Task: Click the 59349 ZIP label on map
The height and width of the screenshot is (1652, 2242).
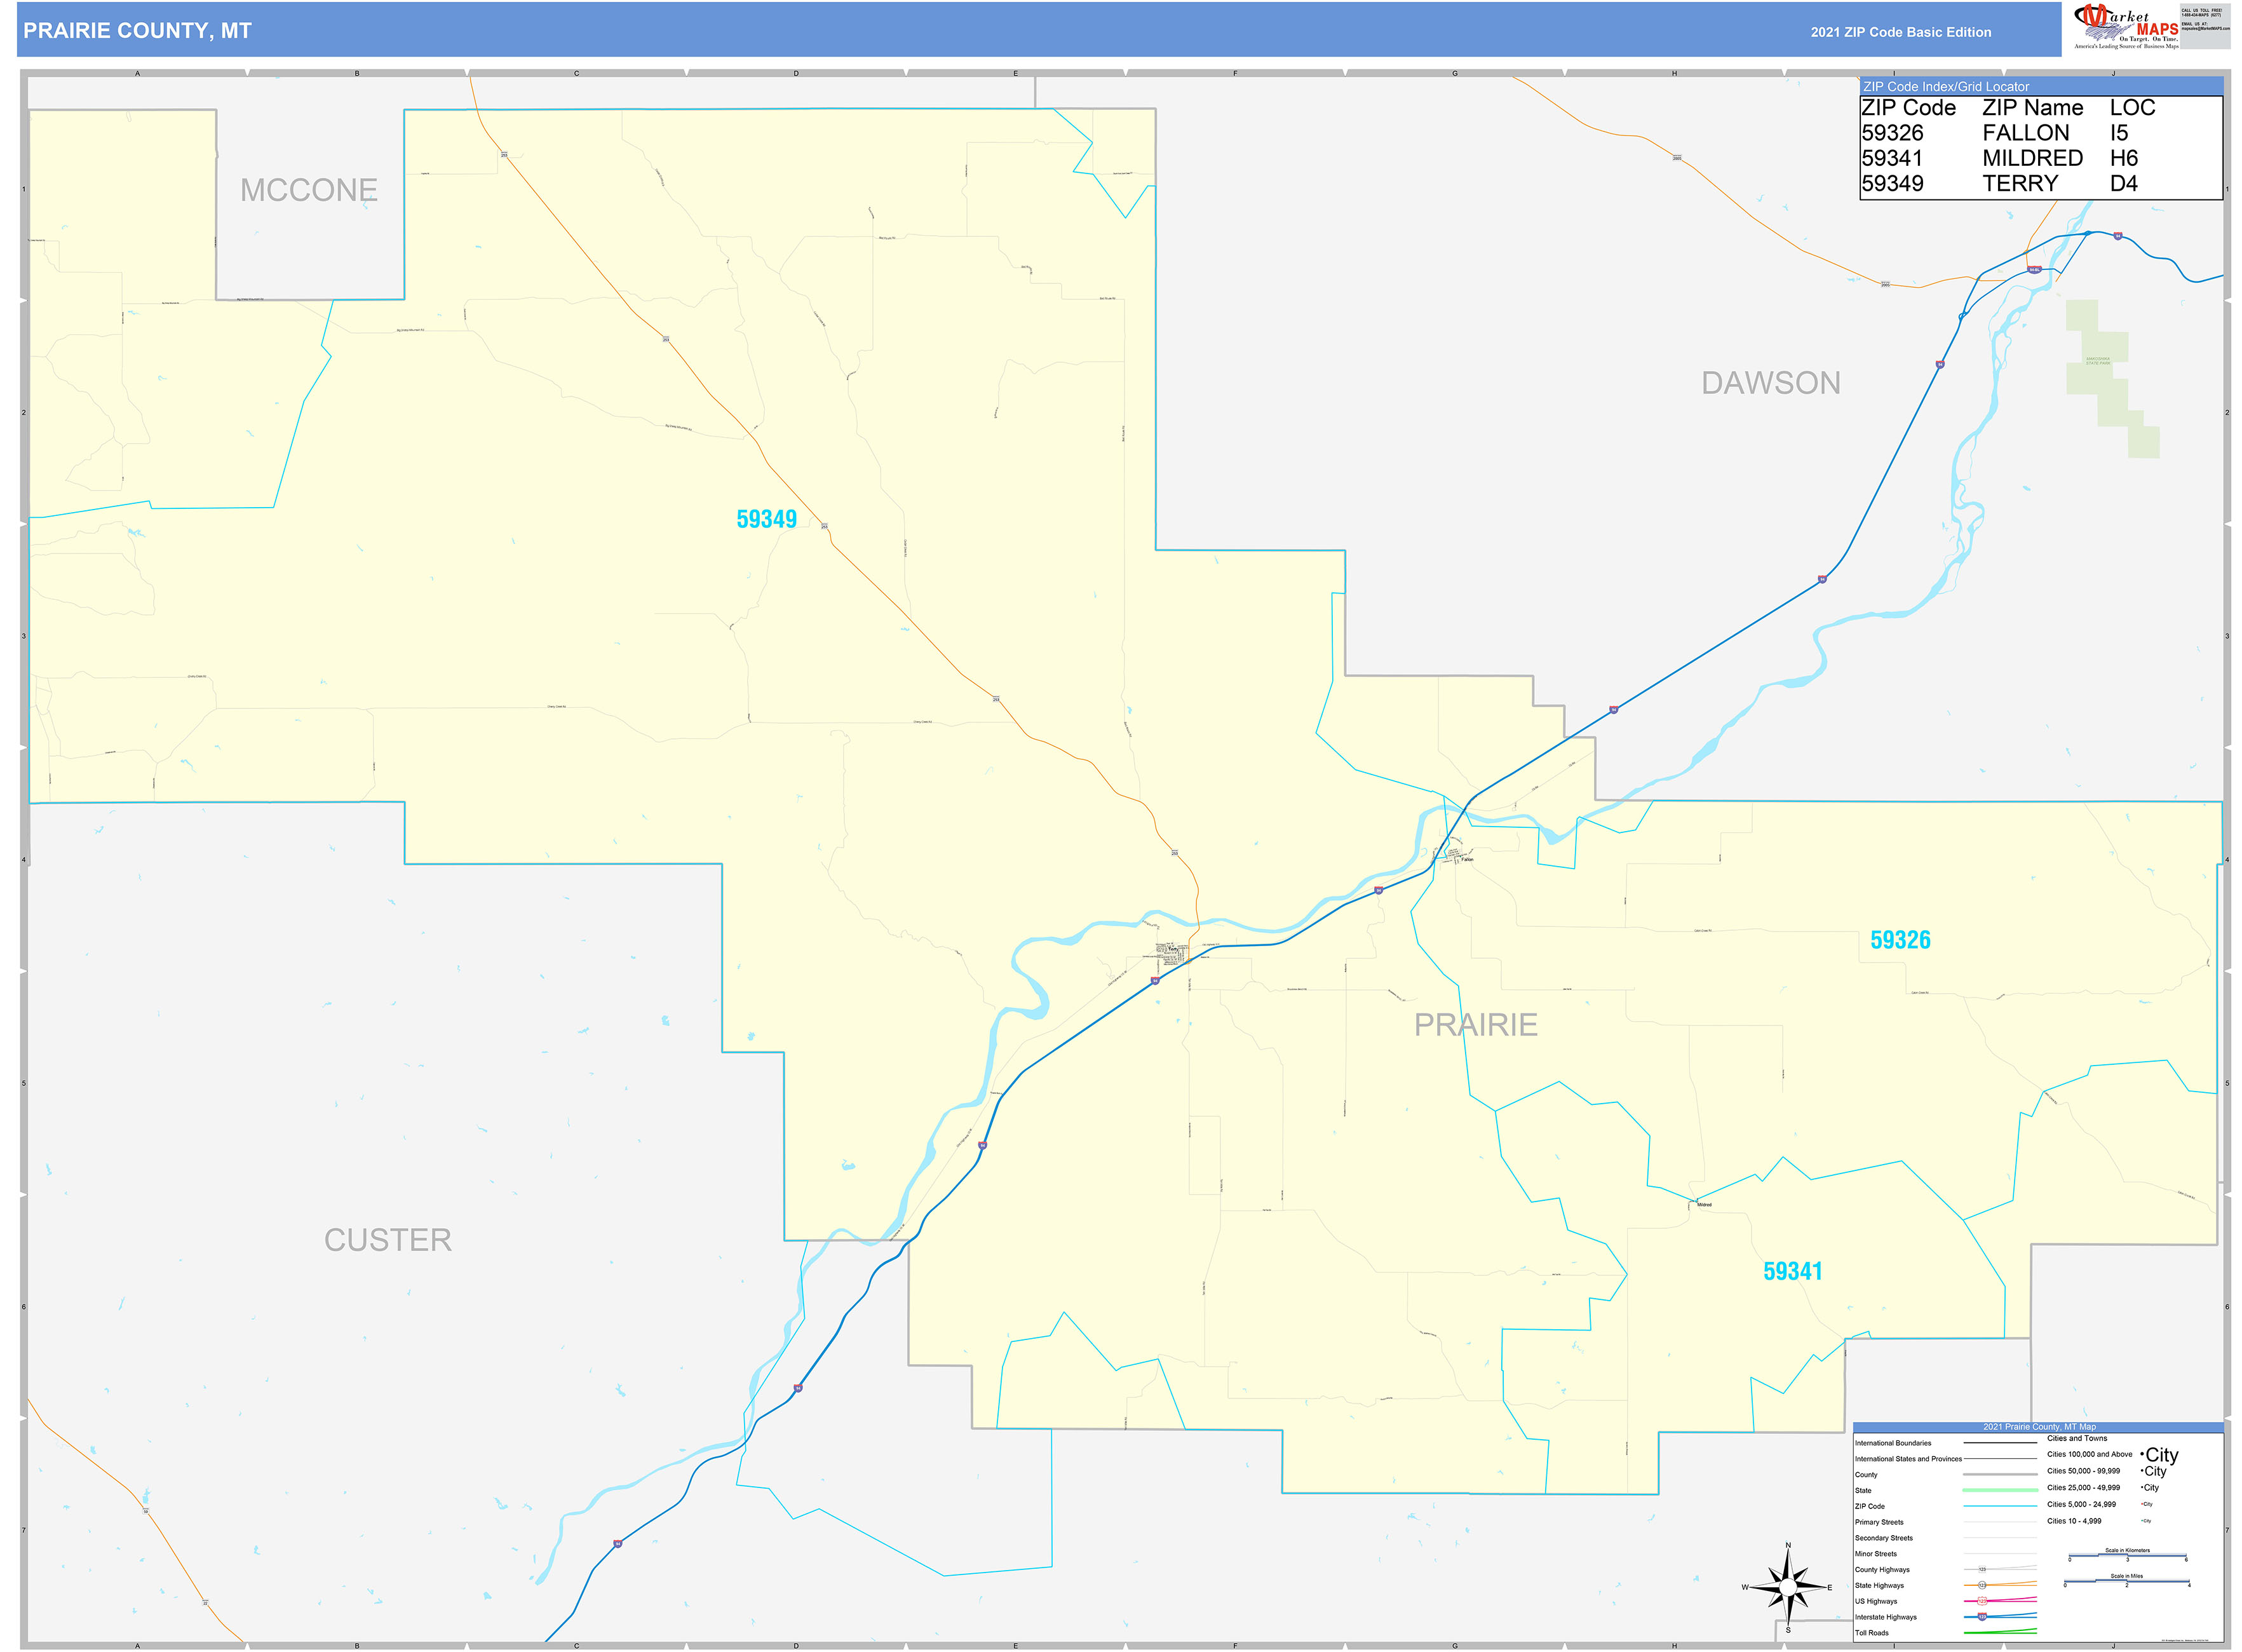Action: pyautogui.click(x=767, y=519)
